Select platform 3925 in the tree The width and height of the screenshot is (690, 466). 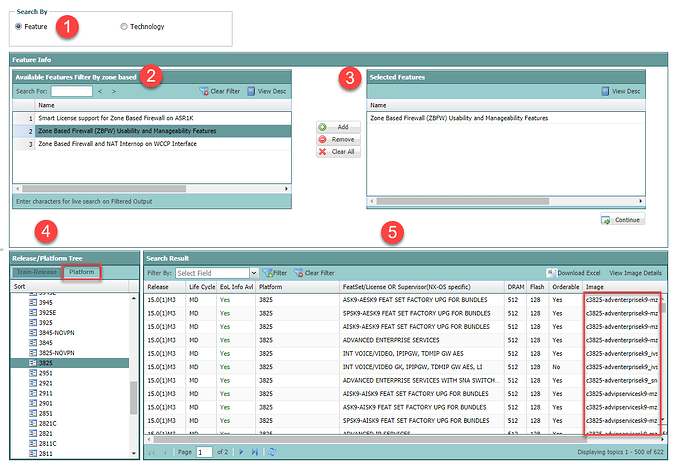(x=45, y=323)
